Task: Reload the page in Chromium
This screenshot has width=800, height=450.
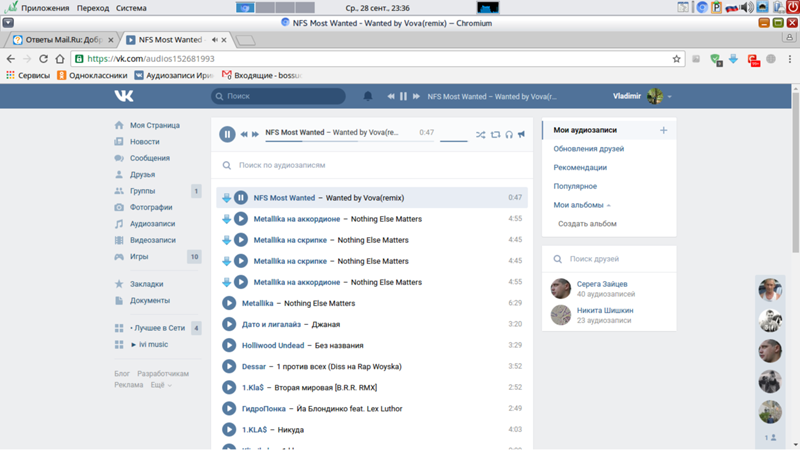Action: tap(43, 59)
